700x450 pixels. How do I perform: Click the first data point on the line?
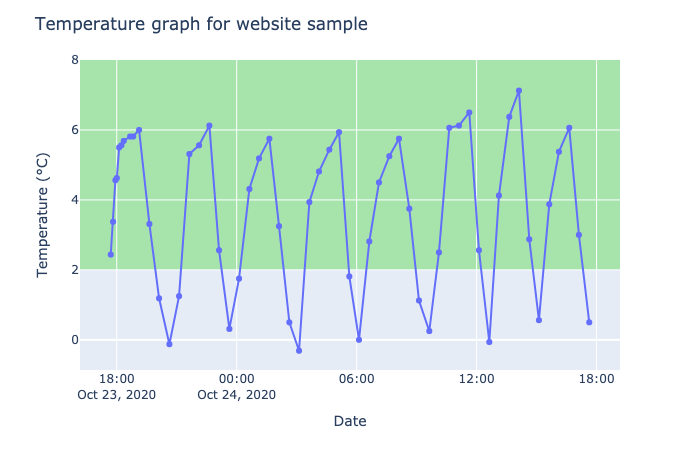click(x=111, y=254)
